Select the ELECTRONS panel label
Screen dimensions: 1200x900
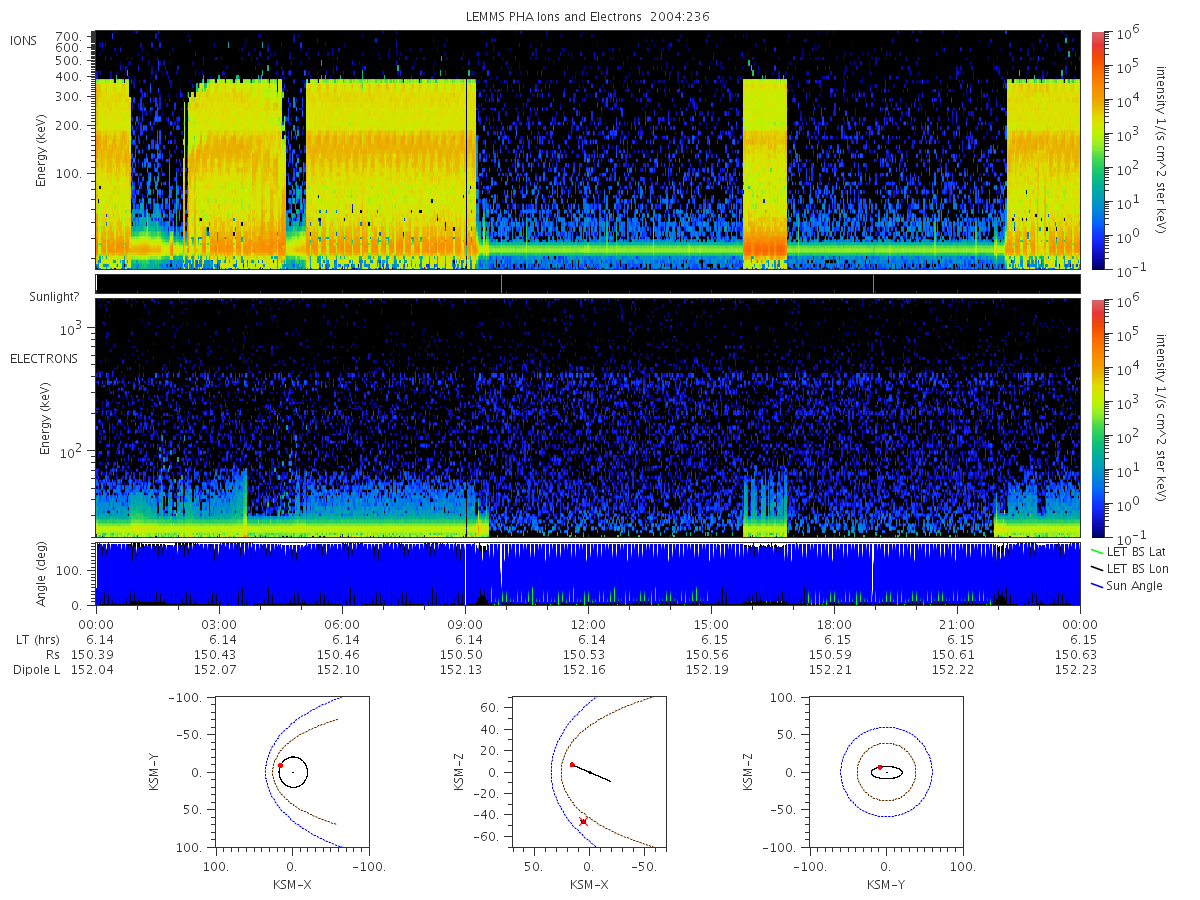[x=44, y=358]
